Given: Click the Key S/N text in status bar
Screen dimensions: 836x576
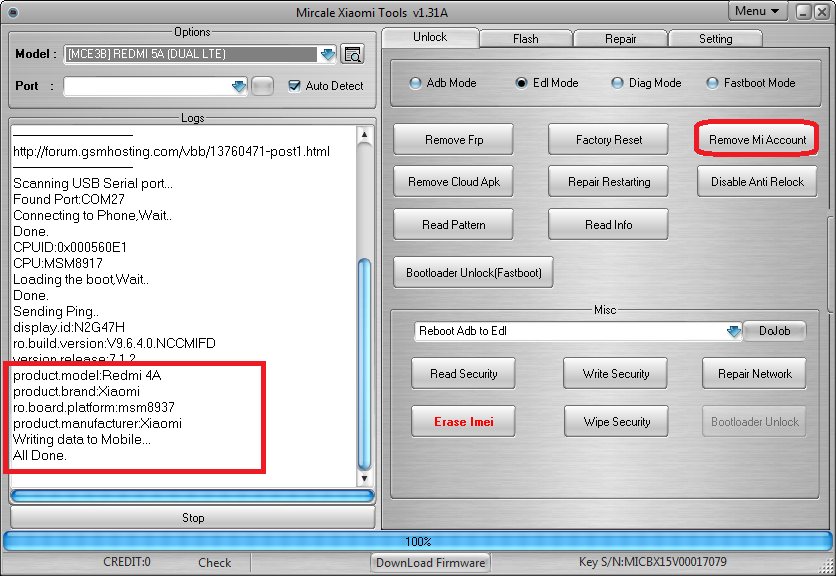Looking at the screenshot, I should (x=653, y=562).
